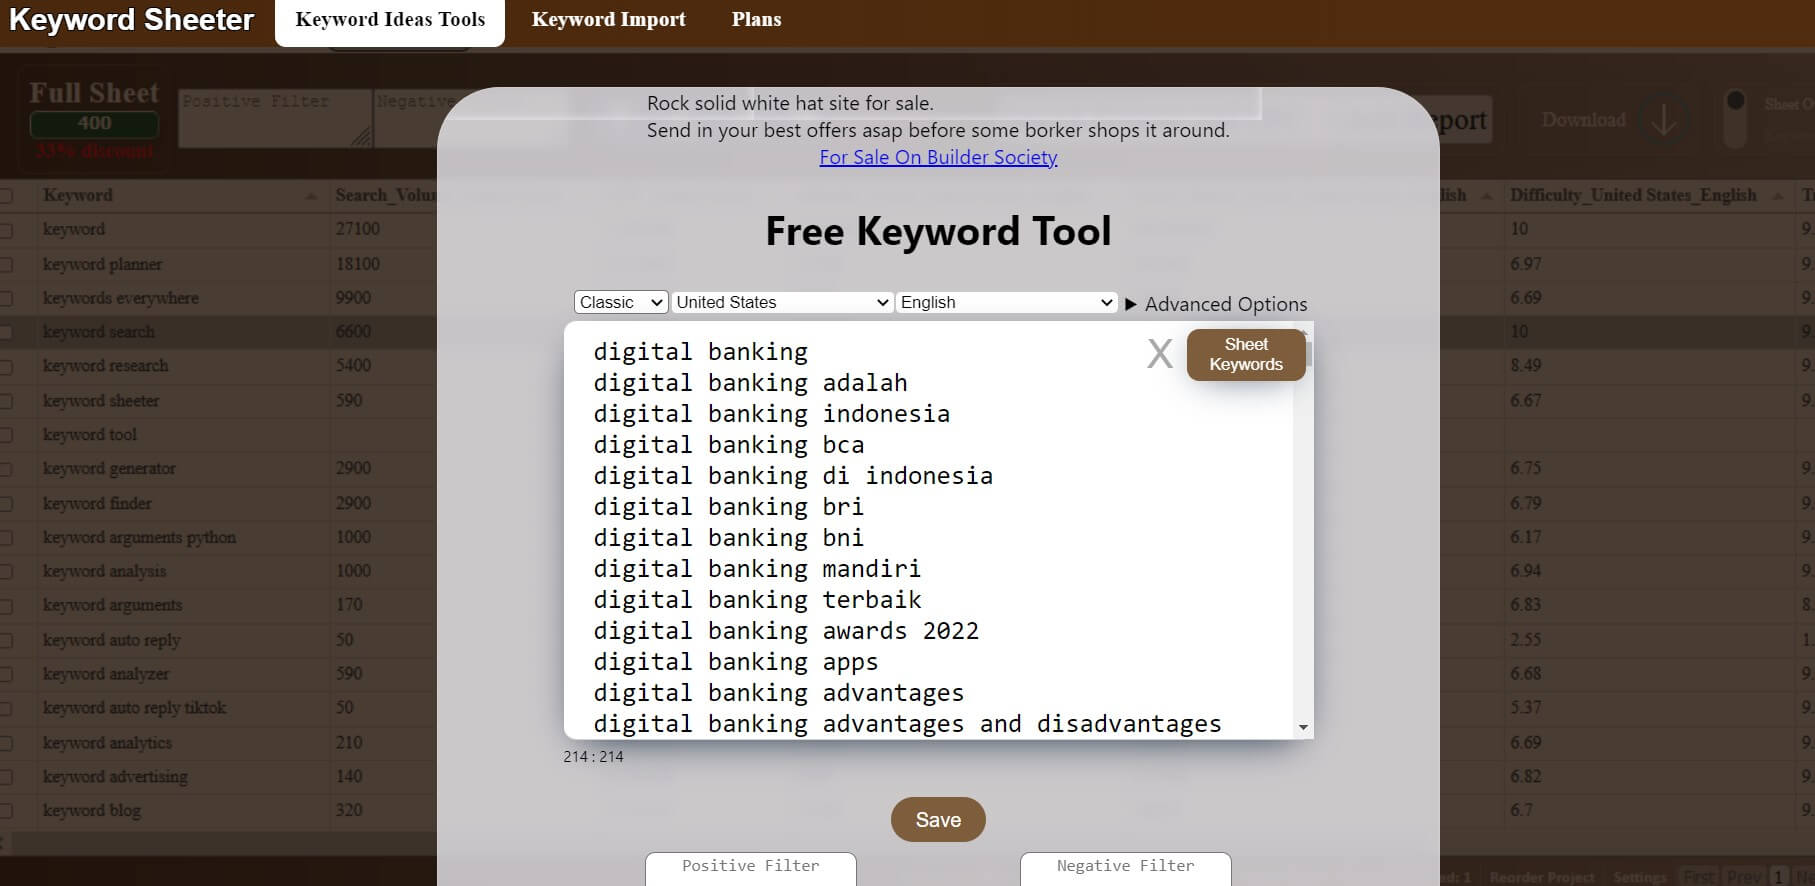Sort by the Keyword column arrow
The width and height of the screenshot is (1815, 886).
311,196
